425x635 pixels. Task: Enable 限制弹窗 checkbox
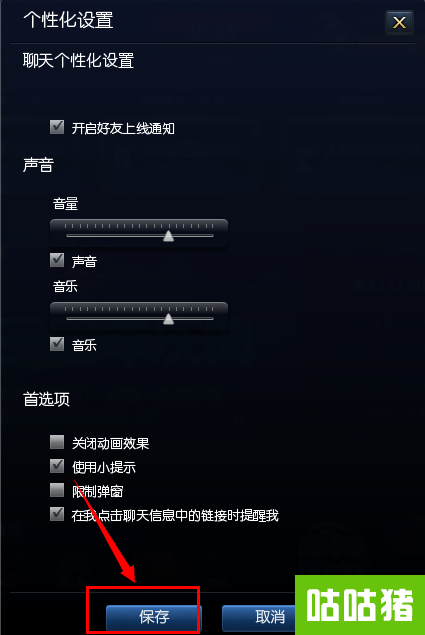[57, 490]
